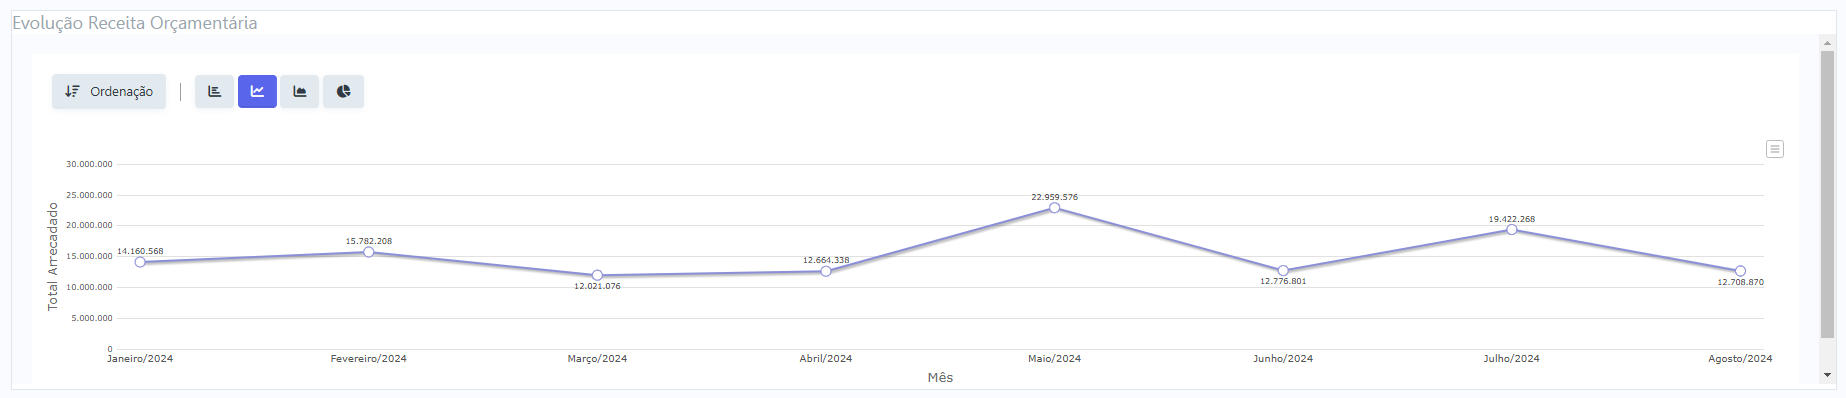
Task: Switch to bar chart view
Action: (x=214, y=91)
